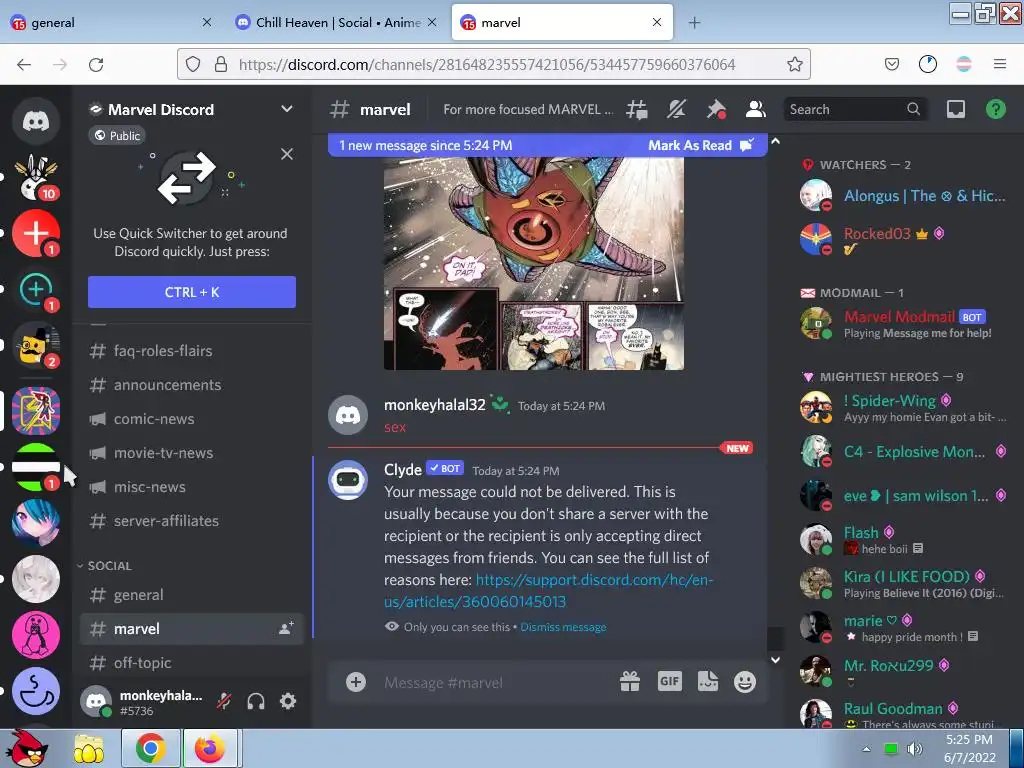
Task: Bookmark this page with the star icon
Action: [794, 64]
